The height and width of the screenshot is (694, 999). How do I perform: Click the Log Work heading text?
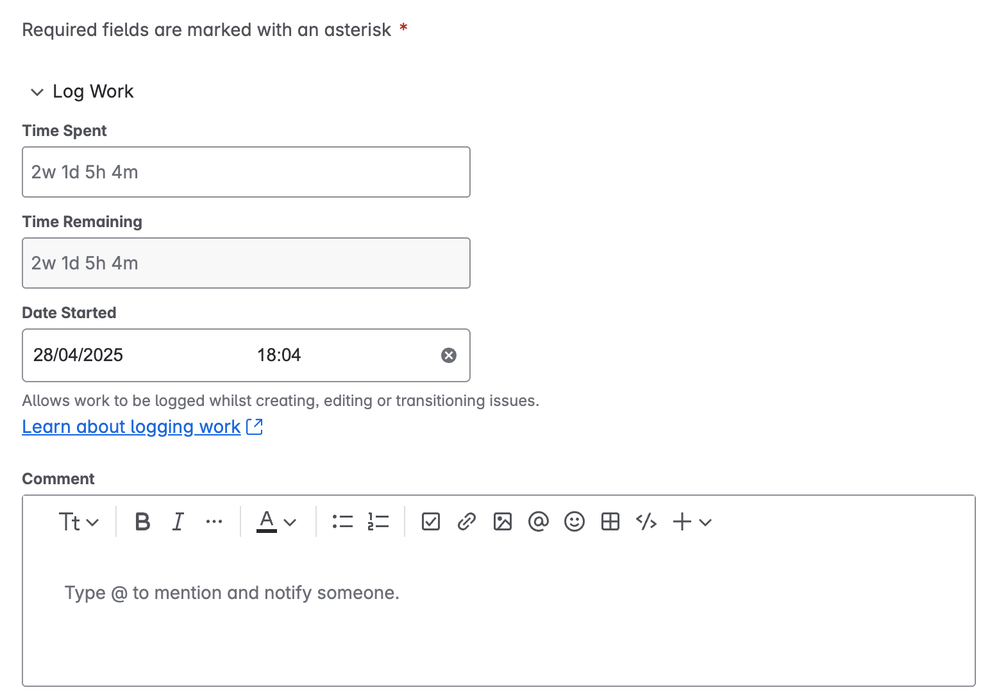click(x=93, y=92)
